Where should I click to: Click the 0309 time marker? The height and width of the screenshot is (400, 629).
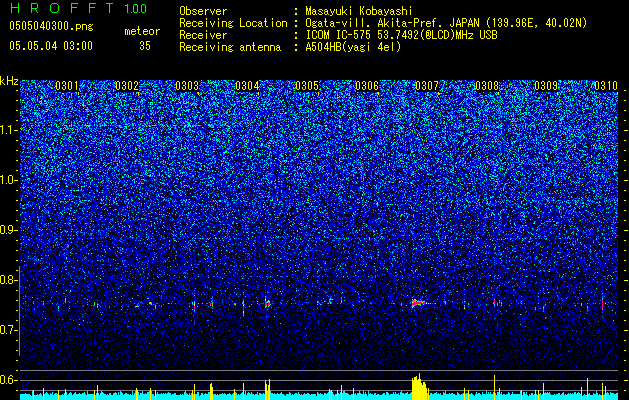[546, 86]
